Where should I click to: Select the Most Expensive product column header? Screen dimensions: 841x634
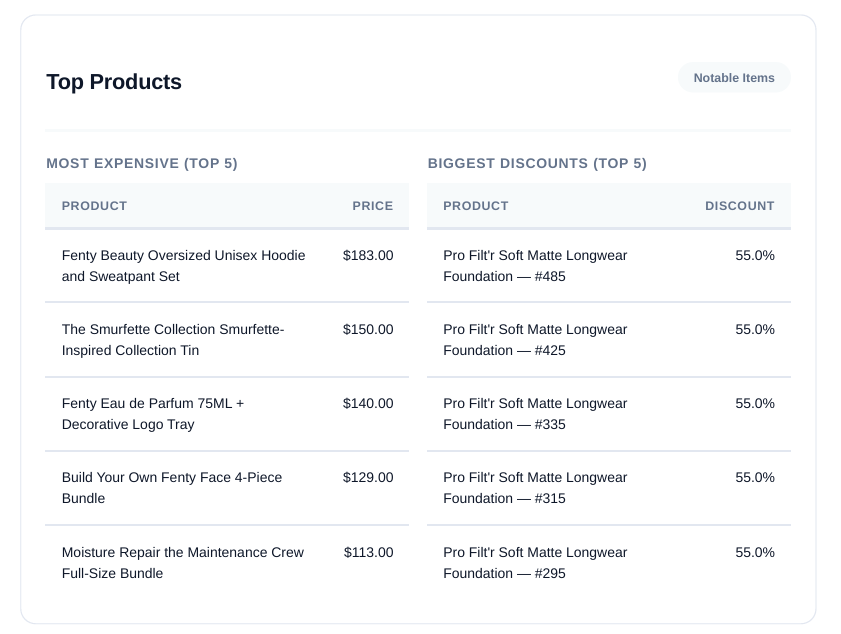(94, 206)
